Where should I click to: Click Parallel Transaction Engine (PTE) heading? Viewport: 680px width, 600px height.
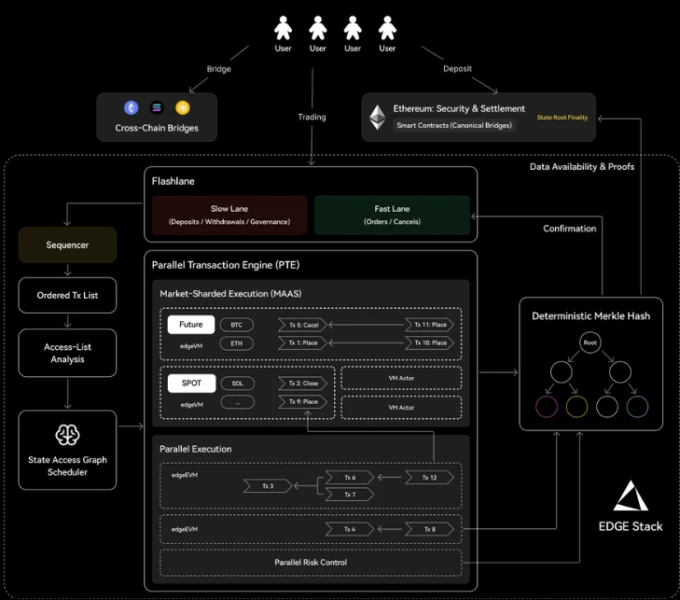tap(226, 265)
